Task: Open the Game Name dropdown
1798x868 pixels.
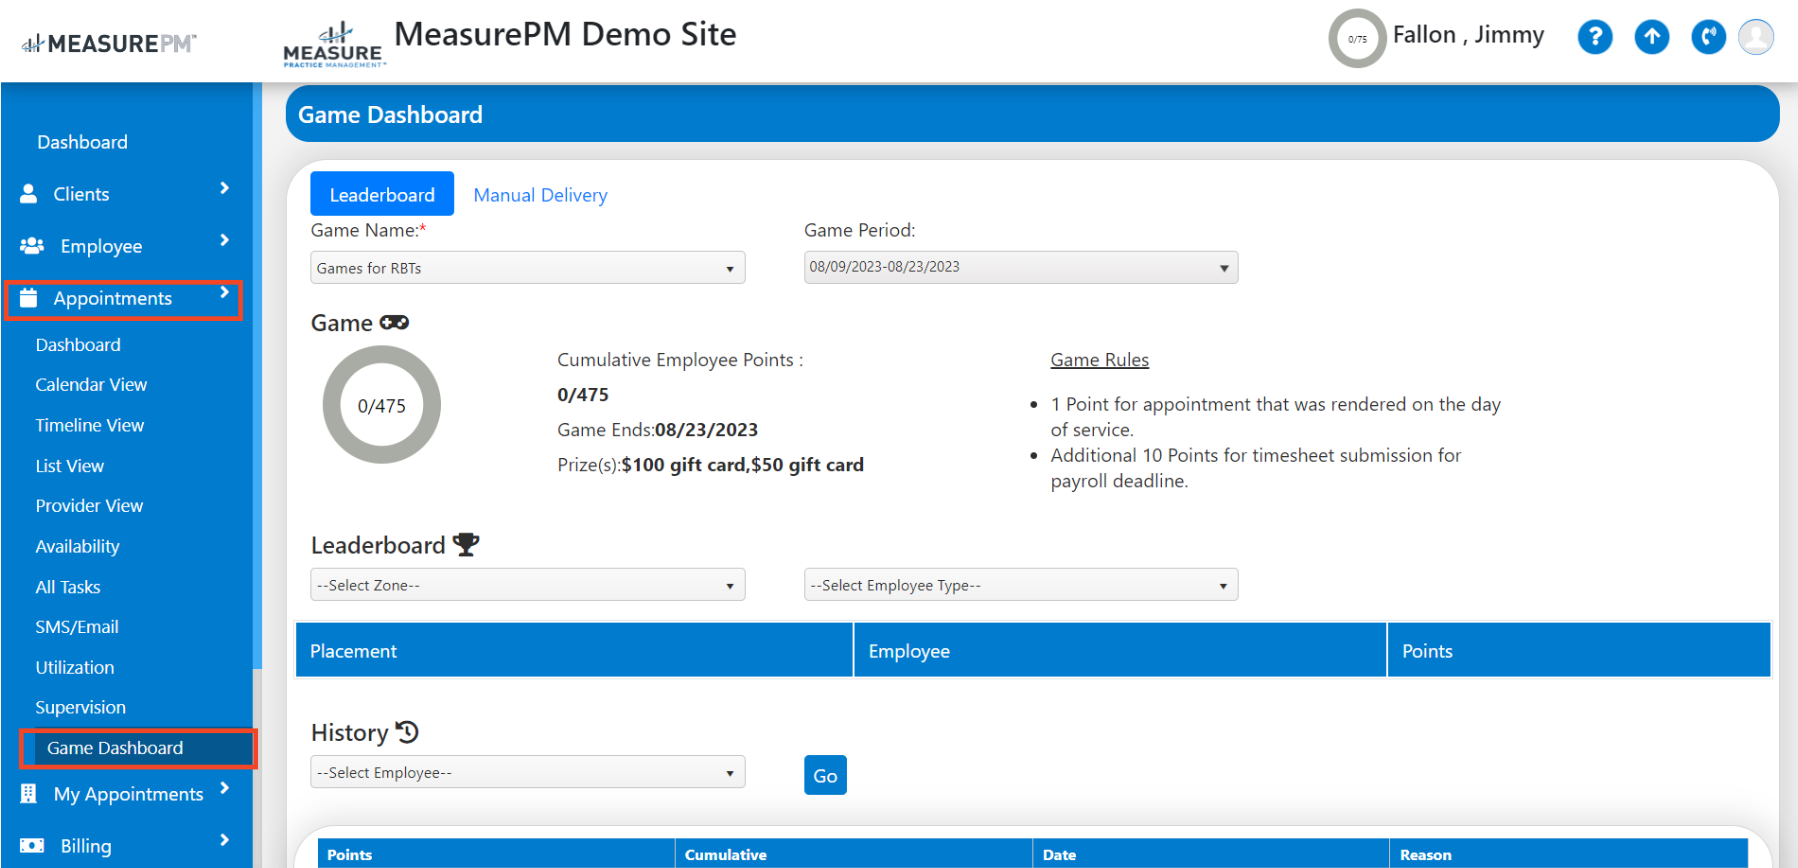Action: pyautogui.click(x=528, y=268)
